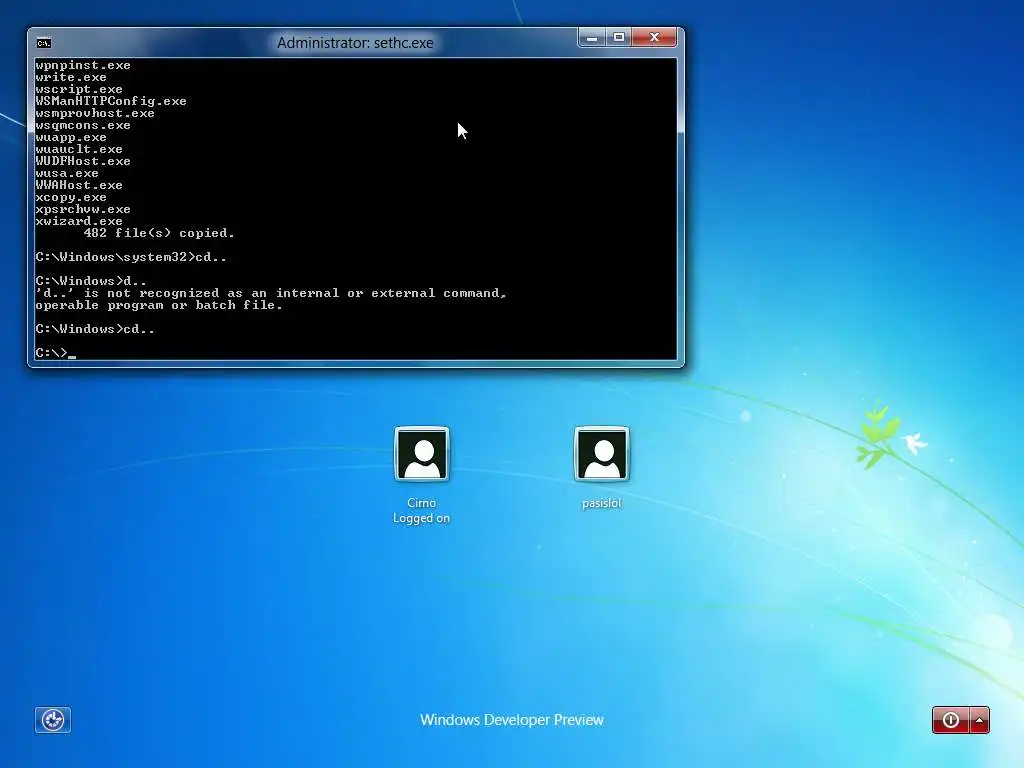Click the 'WUDFHost.exe' line
Viewport: 1024px width, 768px height.
pos(83,161)
